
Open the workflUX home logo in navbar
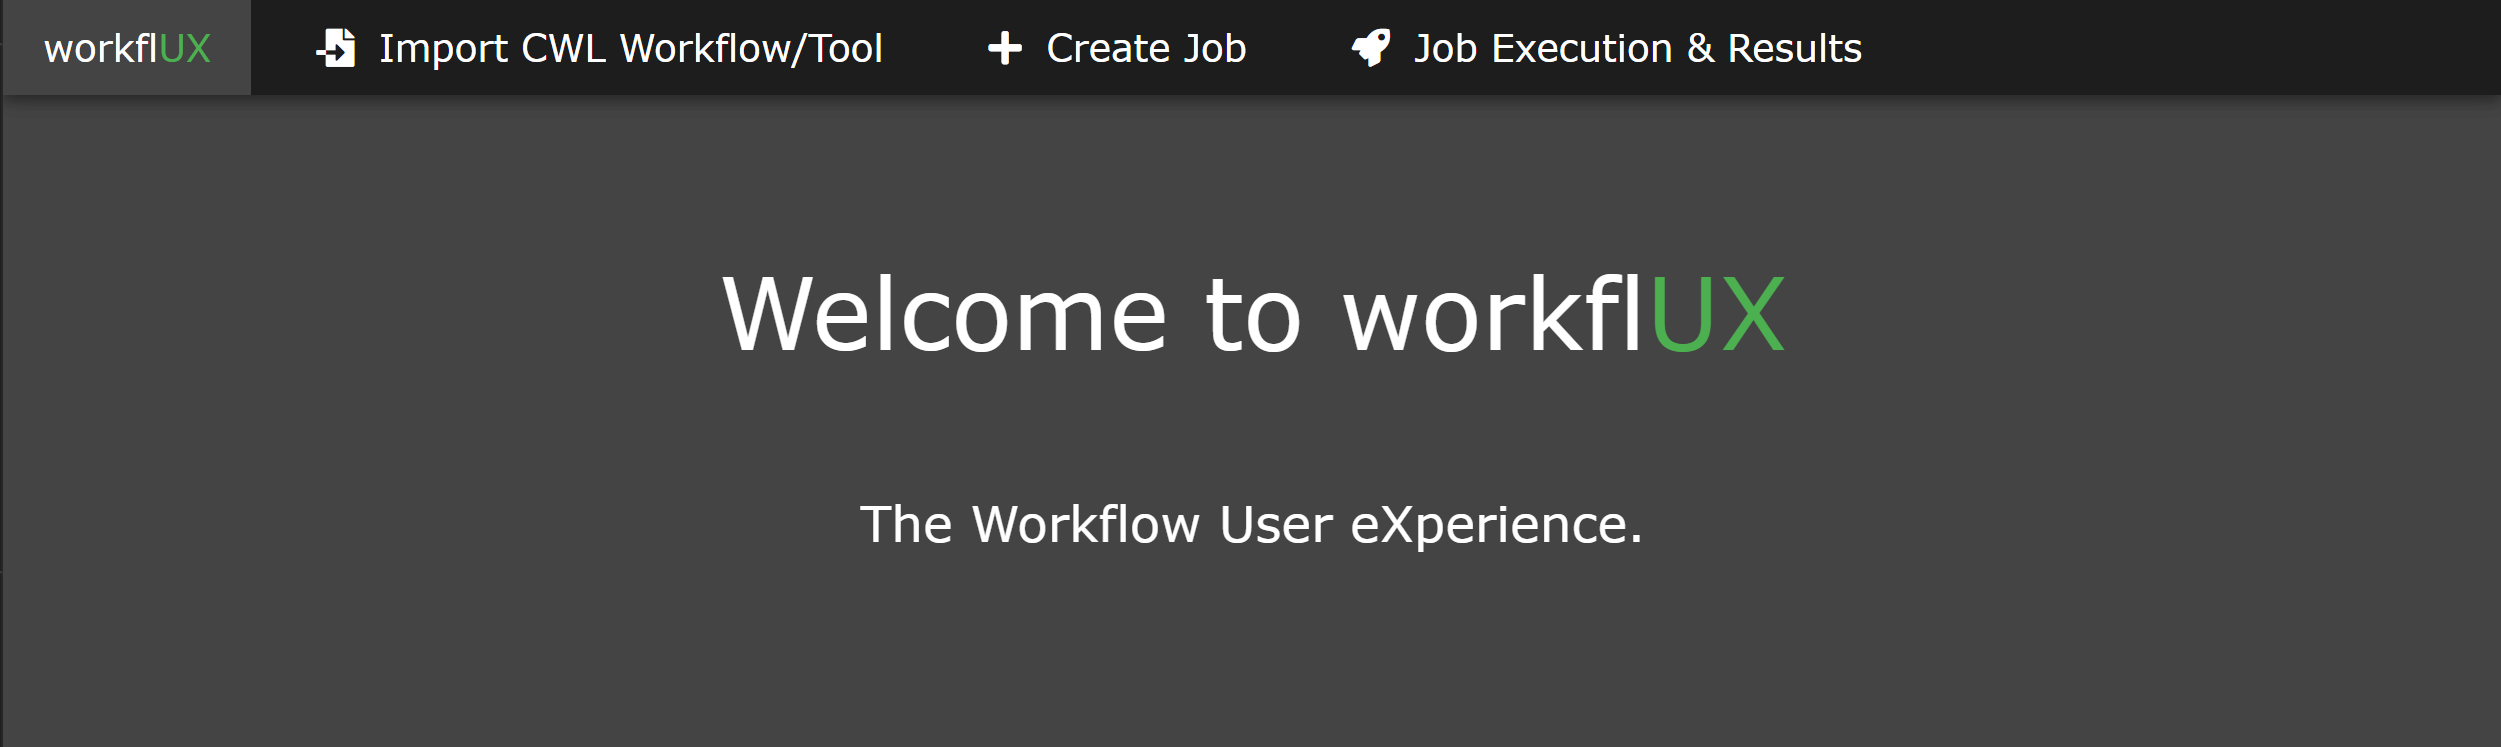[x=127, y=48]
